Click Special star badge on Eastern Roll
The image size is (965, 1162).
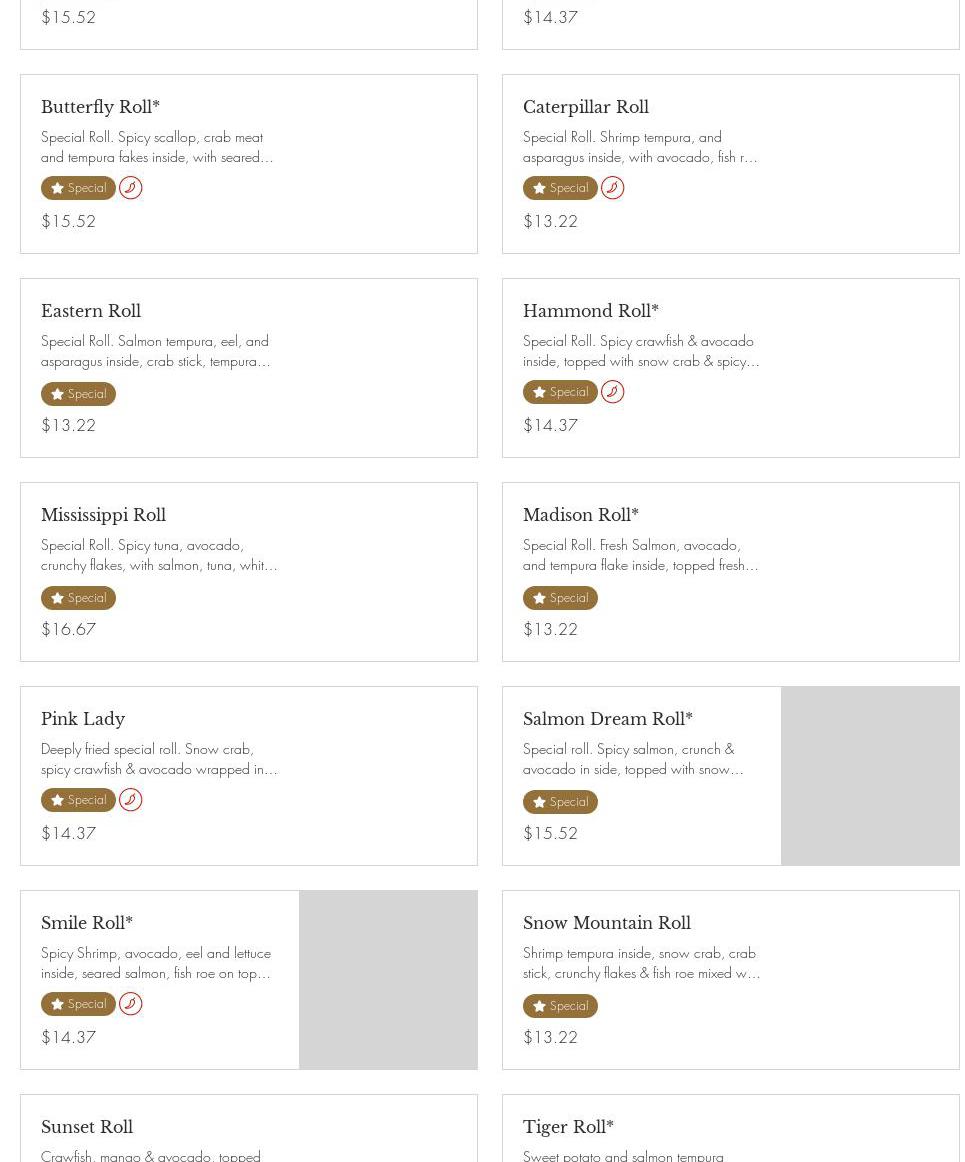(78, 394)
